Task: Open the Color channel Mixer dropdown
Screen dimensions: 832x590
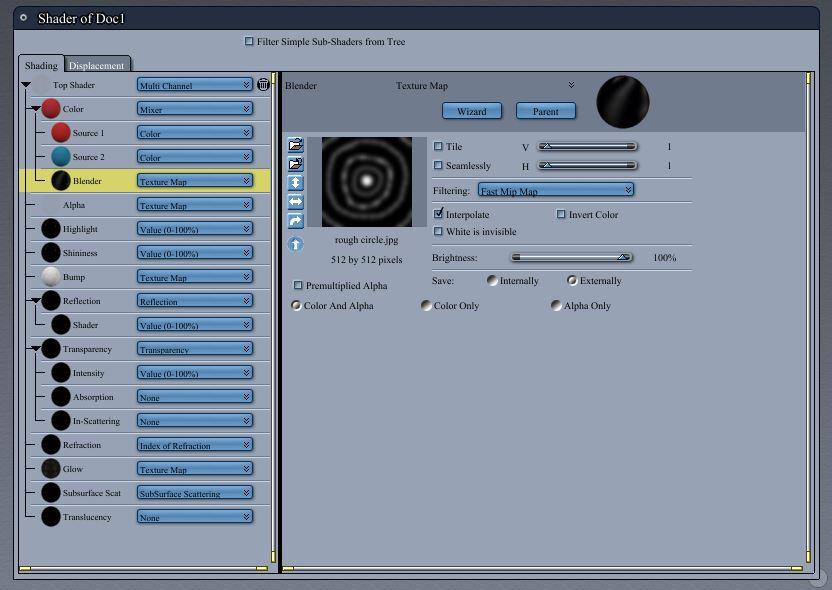Action: coord(194,109)
